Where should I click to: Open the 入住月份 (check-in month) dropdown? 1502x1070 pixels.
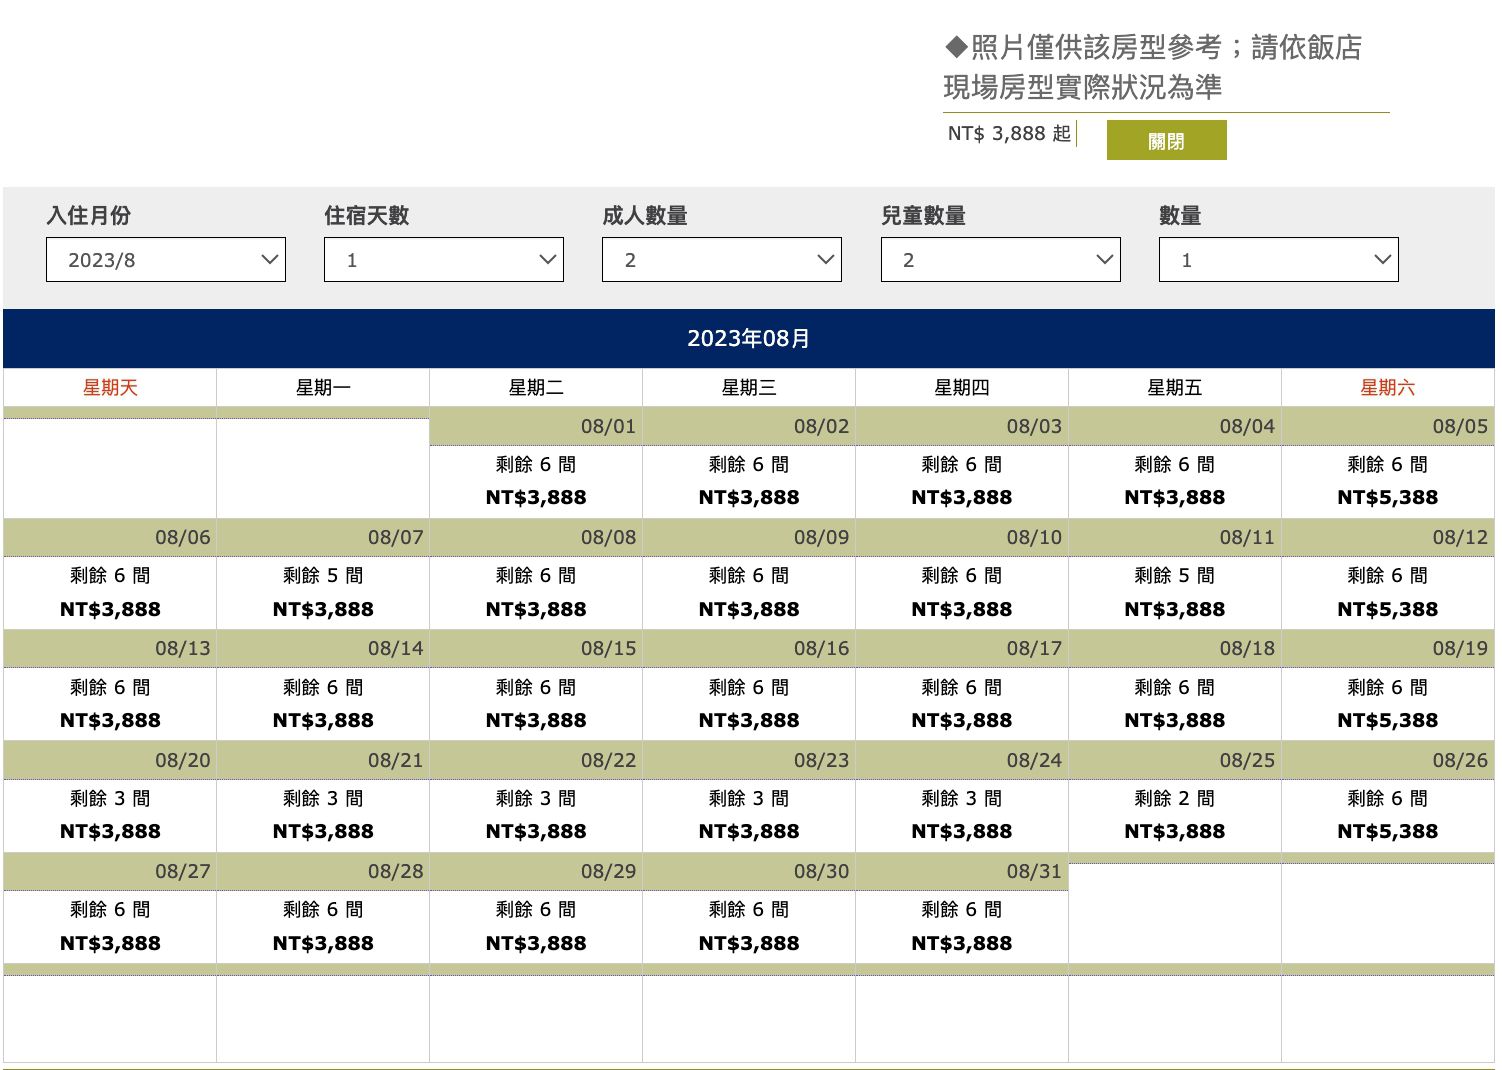pyautogui.click(x=165, y=259)
